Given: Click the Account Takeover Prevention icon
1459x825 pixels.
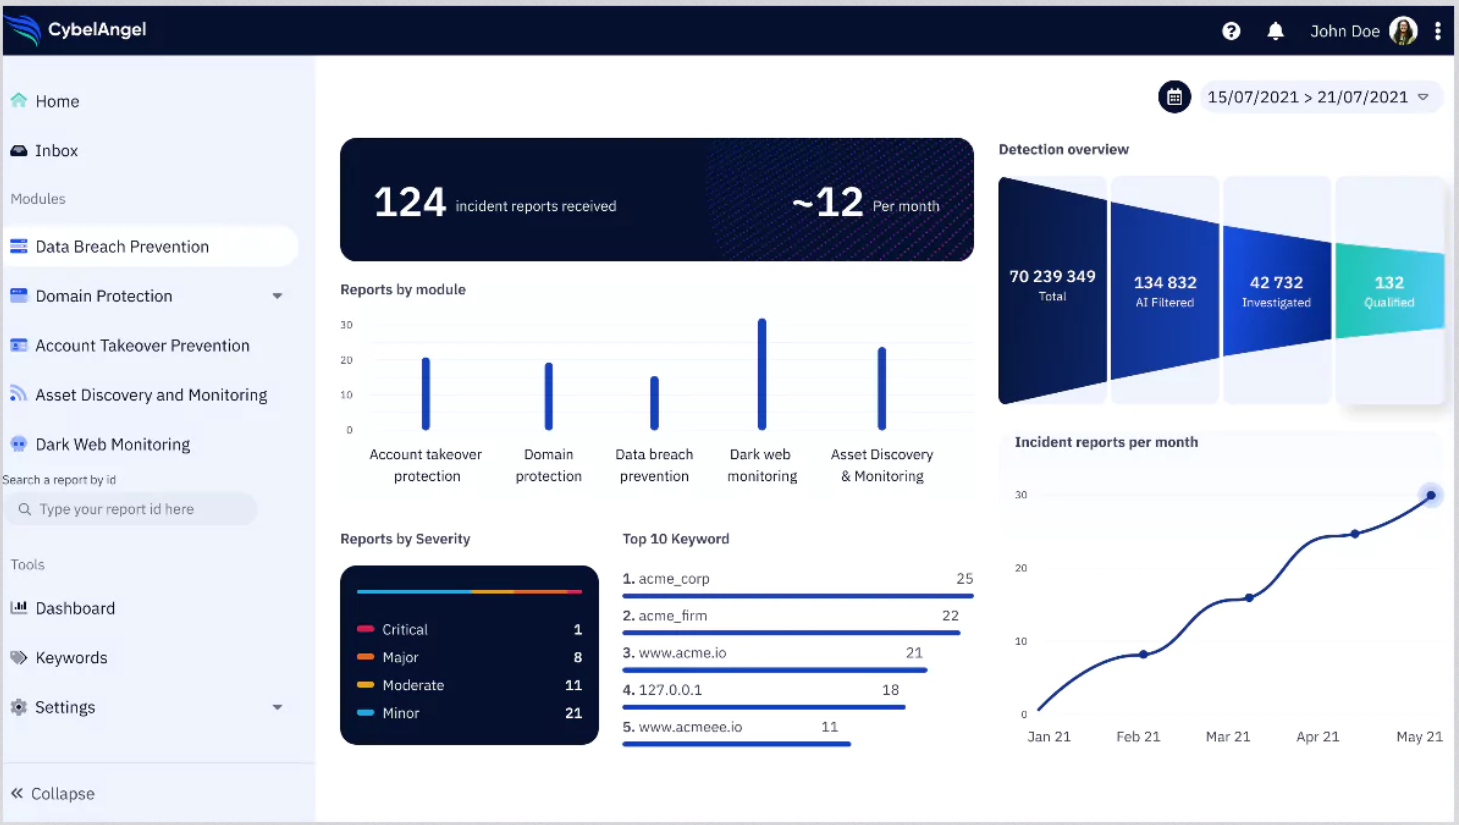Looking at the screenshot, I should (x=19, y=345).
